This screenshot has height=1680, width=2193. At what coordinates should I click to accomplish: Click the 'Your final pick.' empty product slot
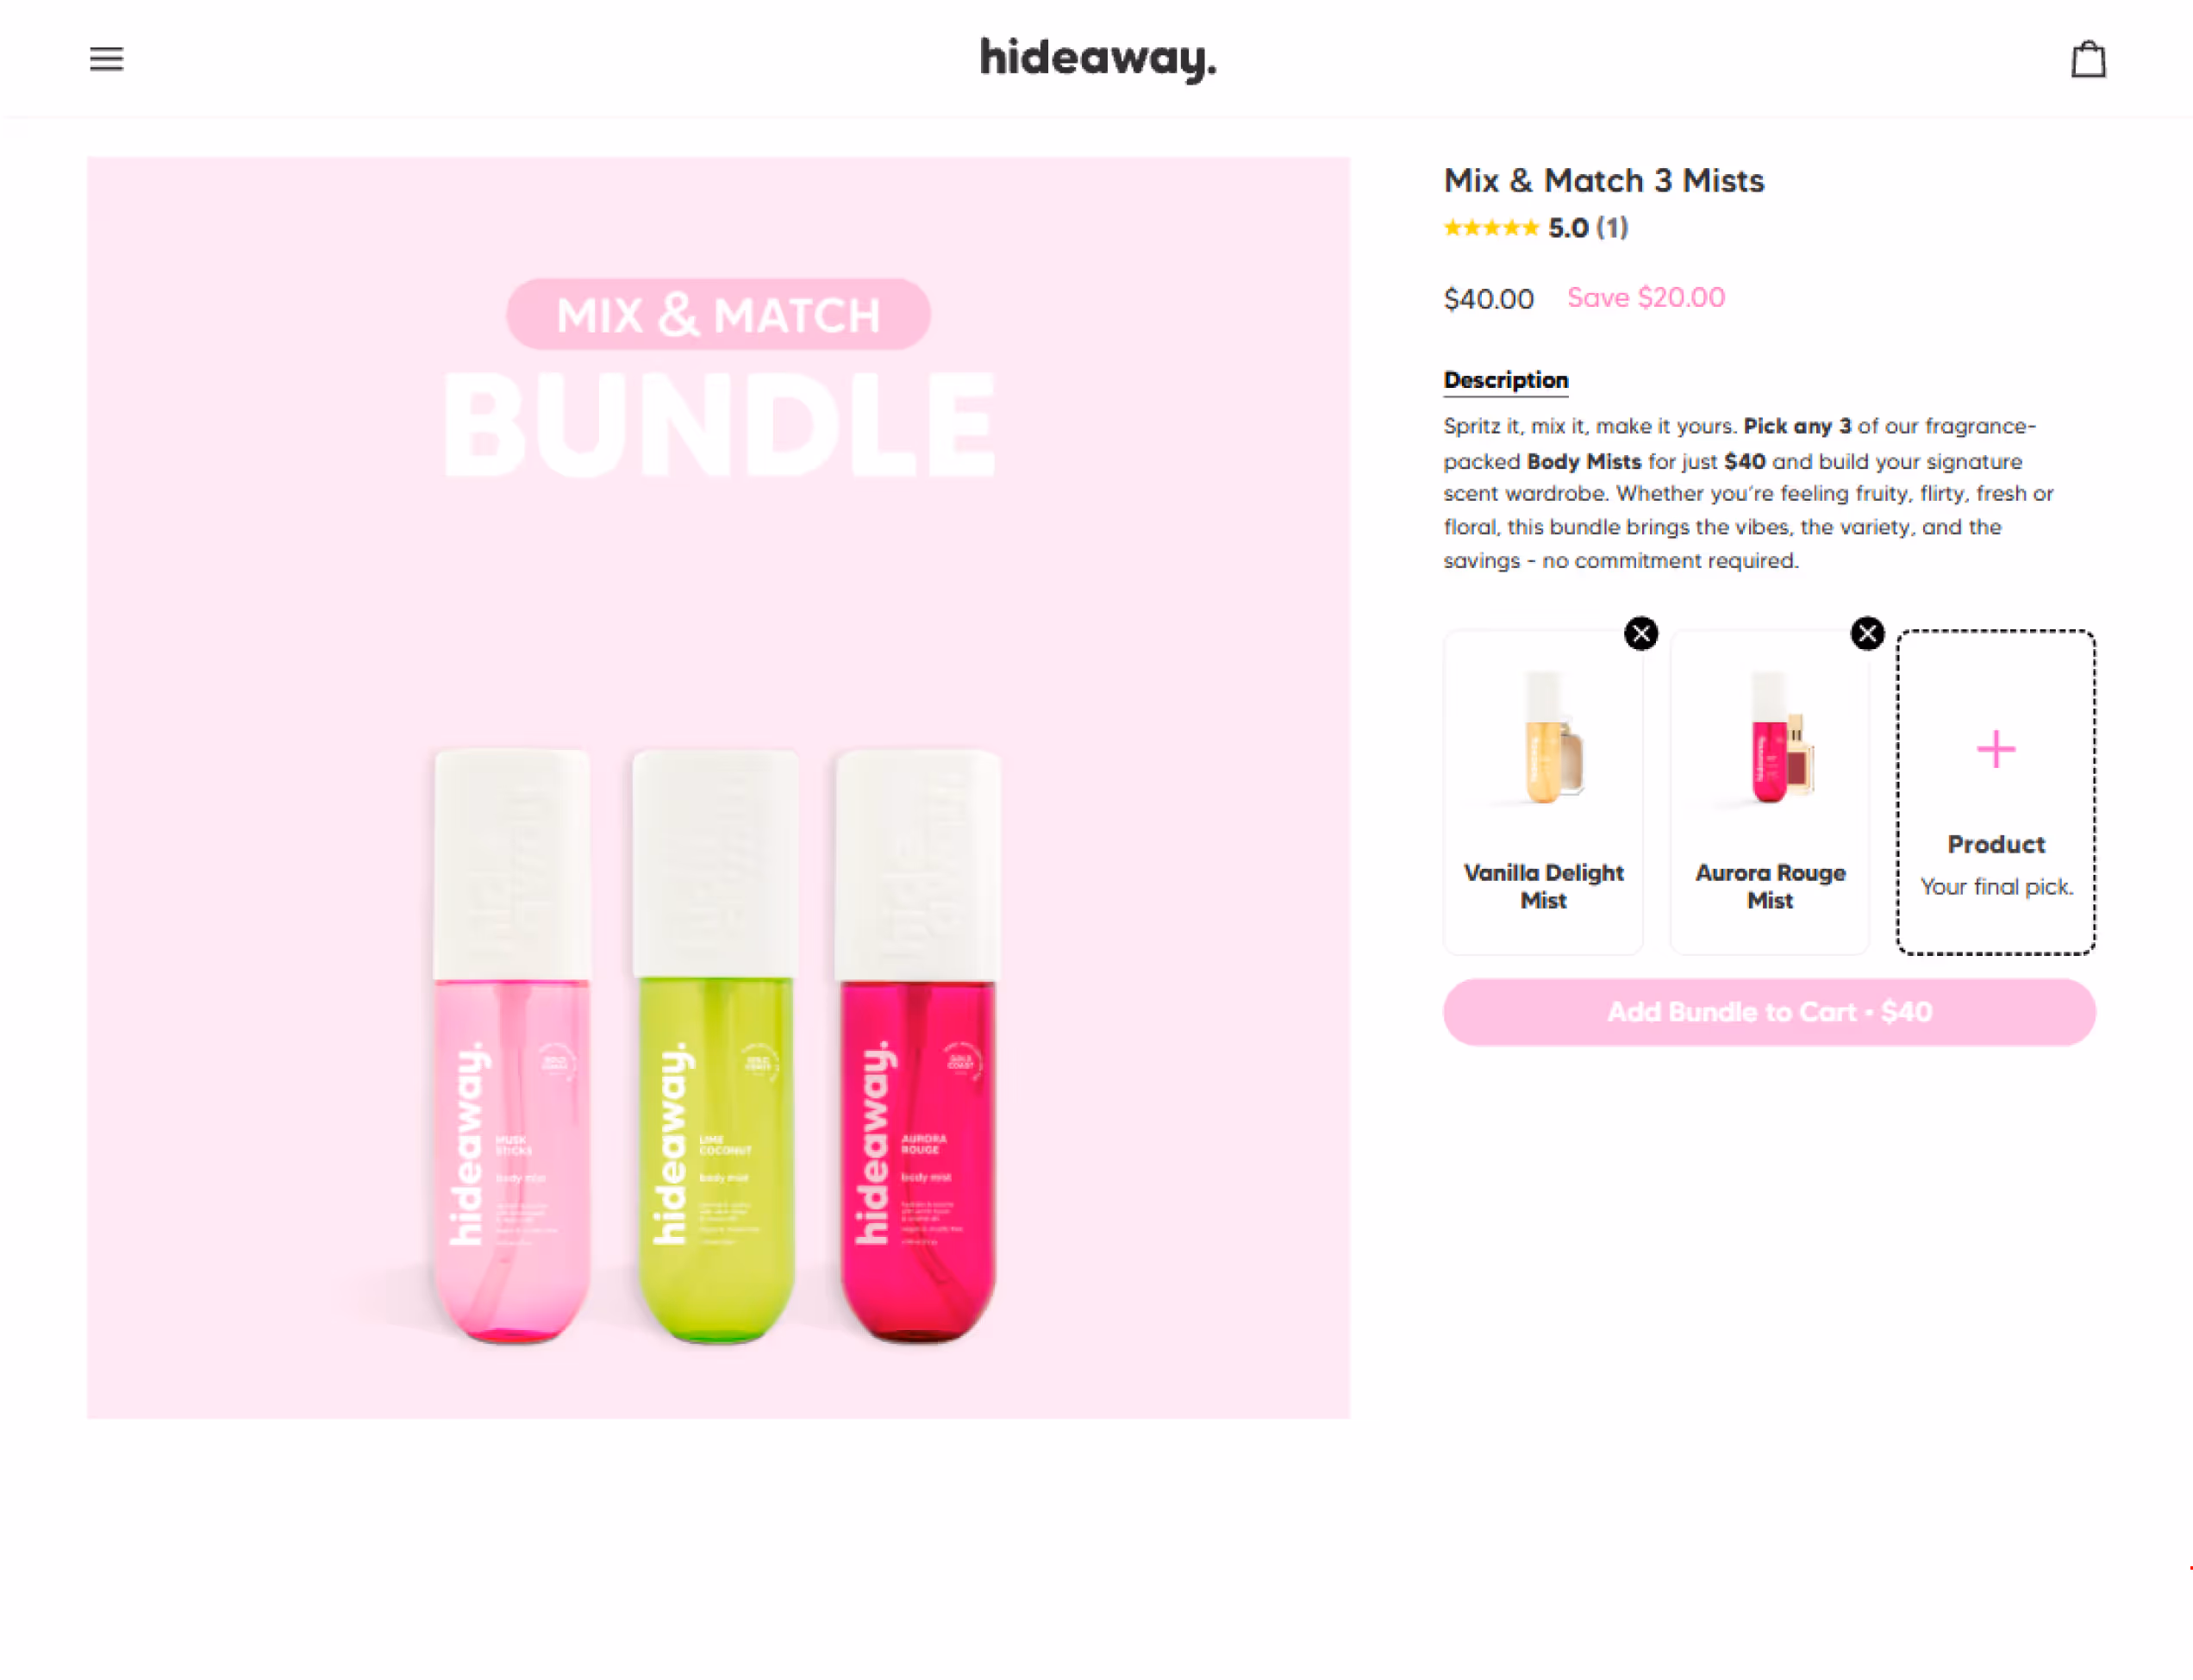click(1995, 792)
